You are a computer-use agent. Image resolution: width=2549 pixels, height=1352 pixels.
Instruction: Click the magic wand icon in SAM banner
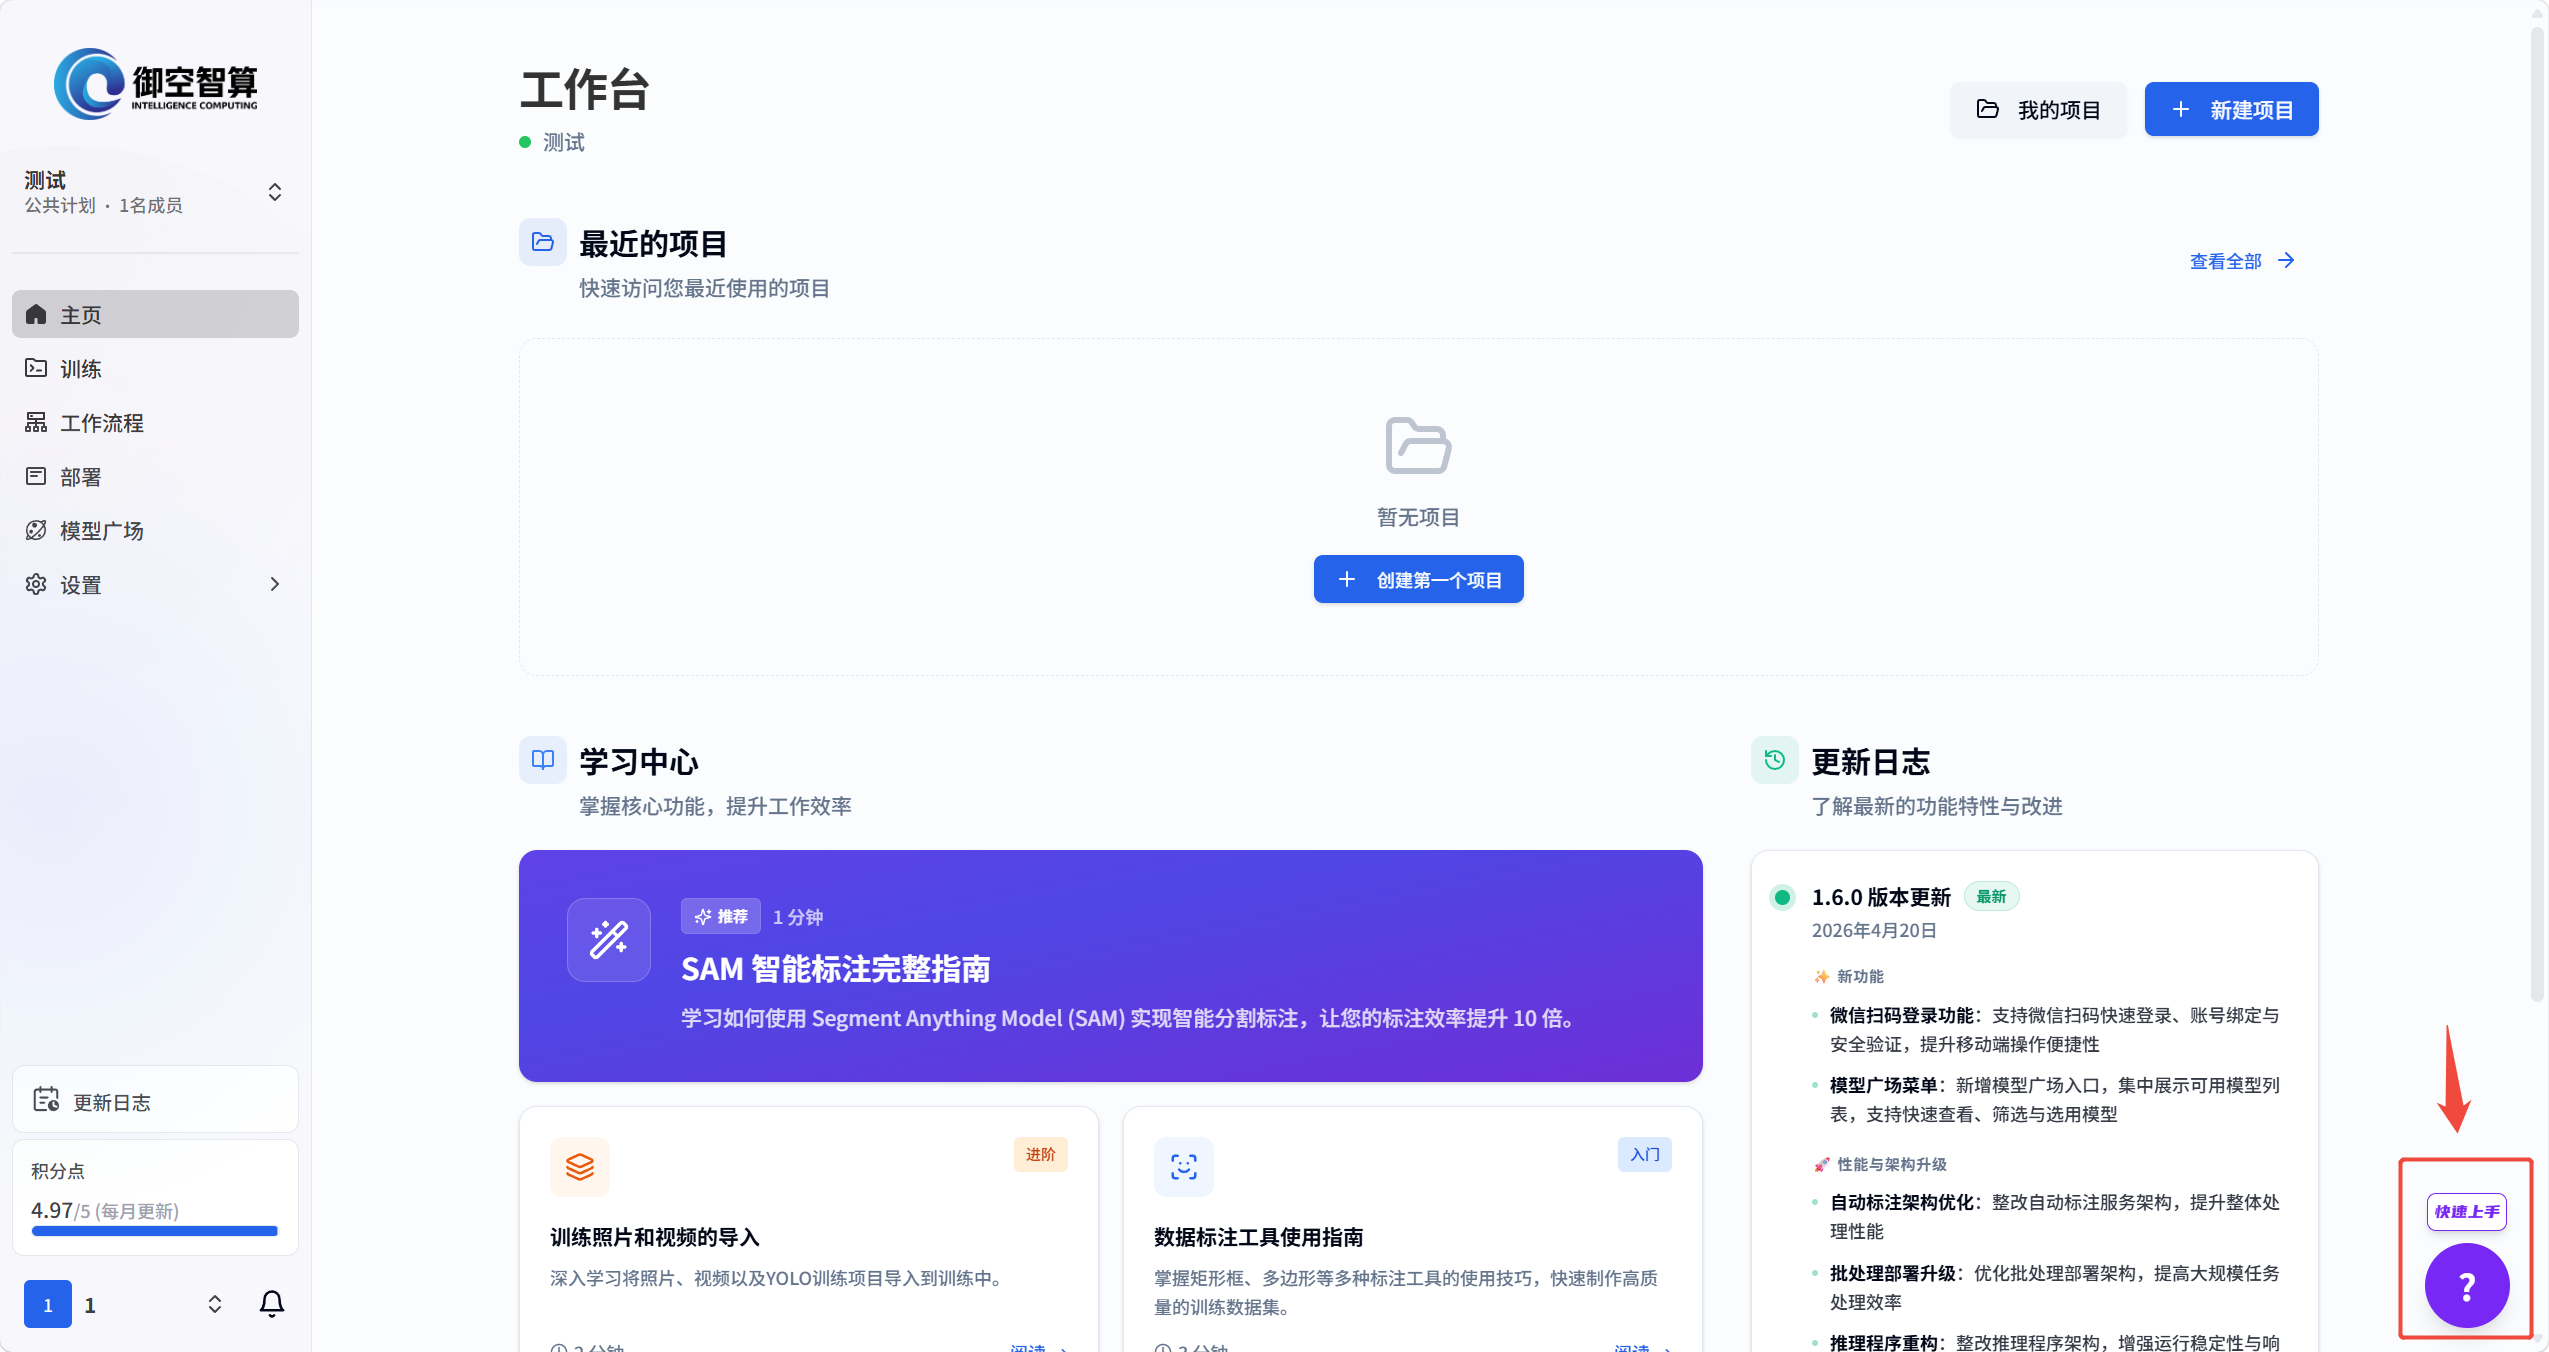[x=609, y=940]
